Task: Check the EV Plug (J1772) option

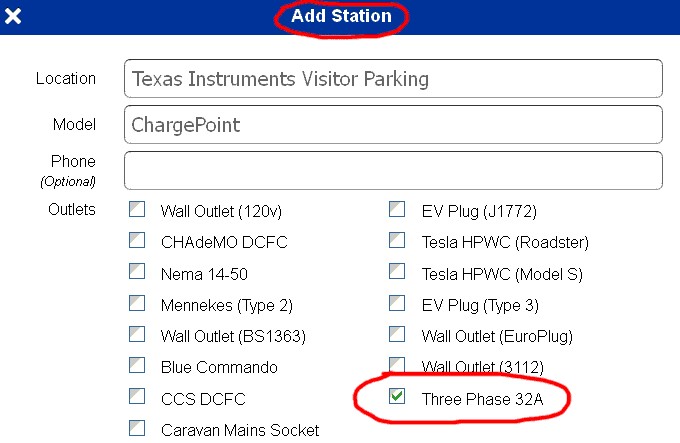Action: pyautogui.click(x=397, y=210)
